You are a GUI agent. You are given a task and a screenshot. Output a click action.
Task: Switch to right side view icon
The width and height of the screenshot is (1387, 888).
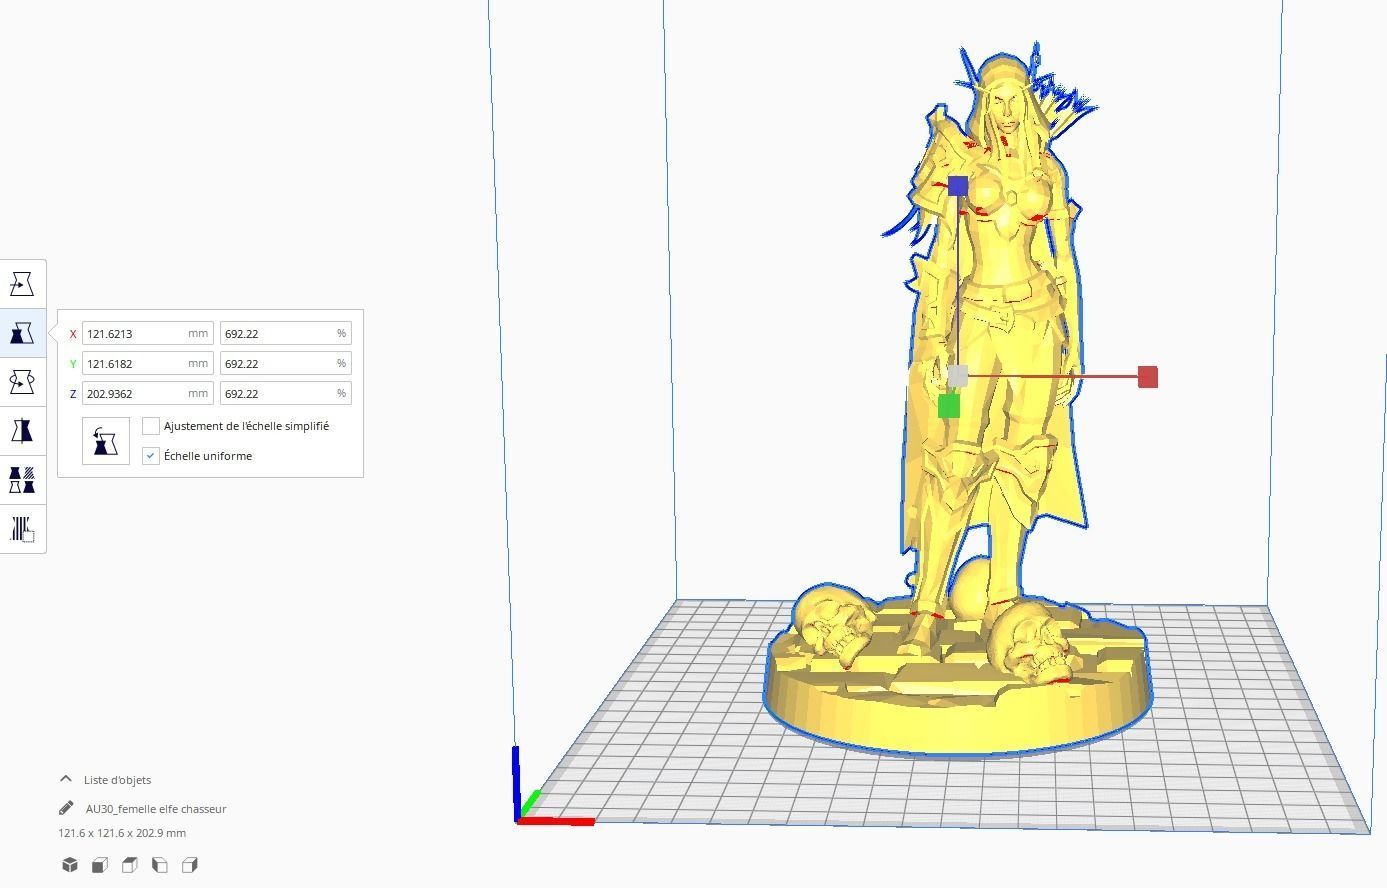[x=190, y=865]
